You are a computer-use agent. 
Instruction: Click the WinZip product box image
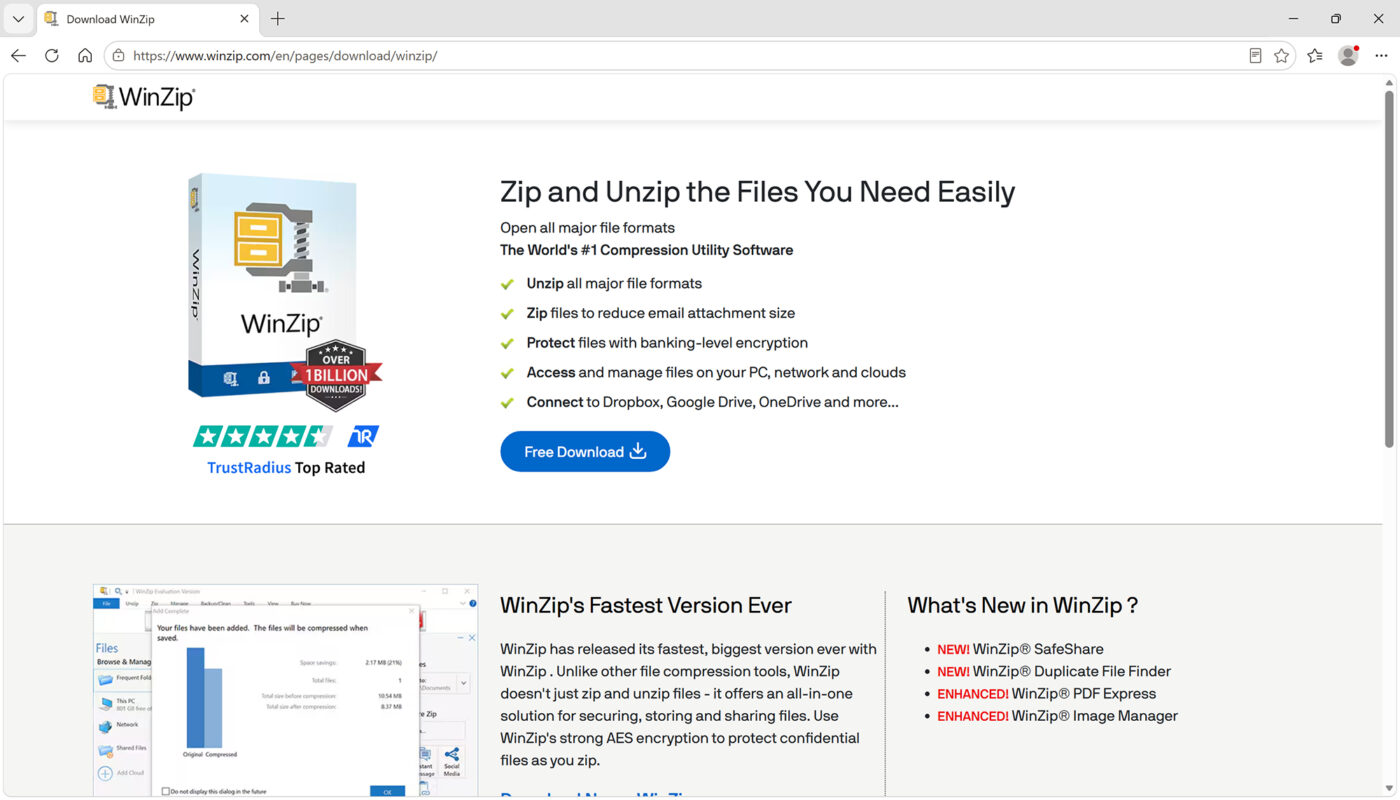pyautogui.click(x=273, y=287)
